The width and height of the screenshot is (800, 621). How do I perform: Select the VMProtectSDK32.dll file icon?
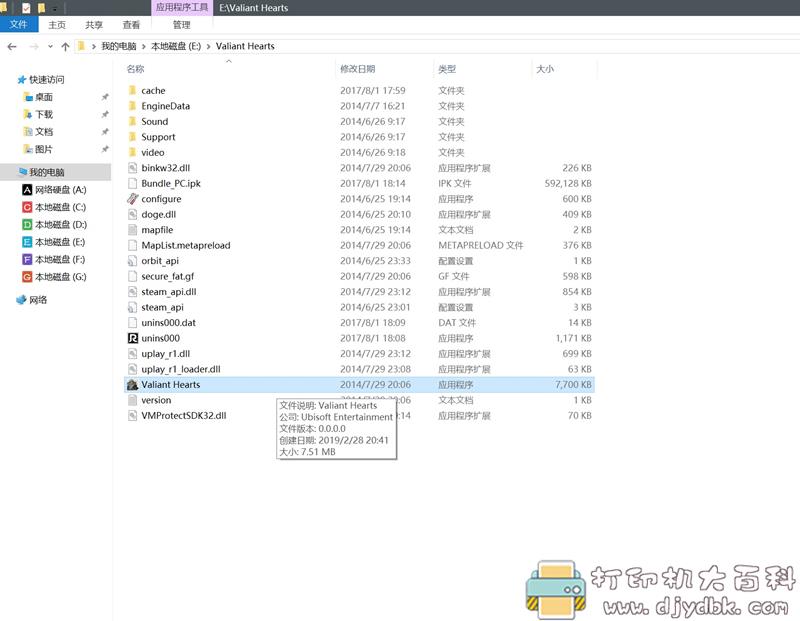[x=133, y=415]
